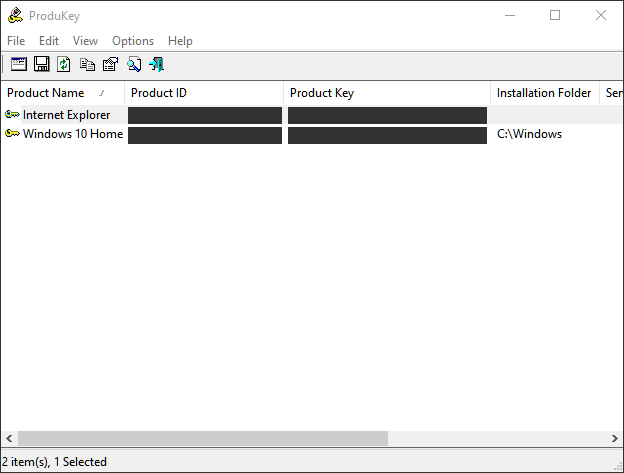624x473 pixels.
Task: Sort by the Product ID column header
Action: click(x=204, y=93)
